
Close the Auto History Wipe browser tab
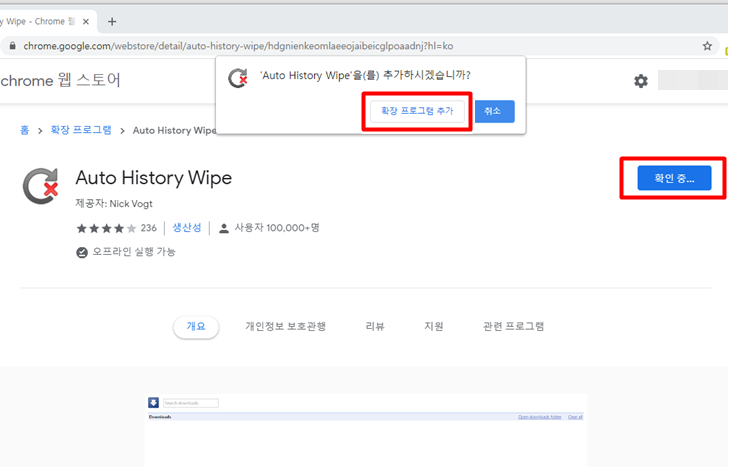point(86,21)
